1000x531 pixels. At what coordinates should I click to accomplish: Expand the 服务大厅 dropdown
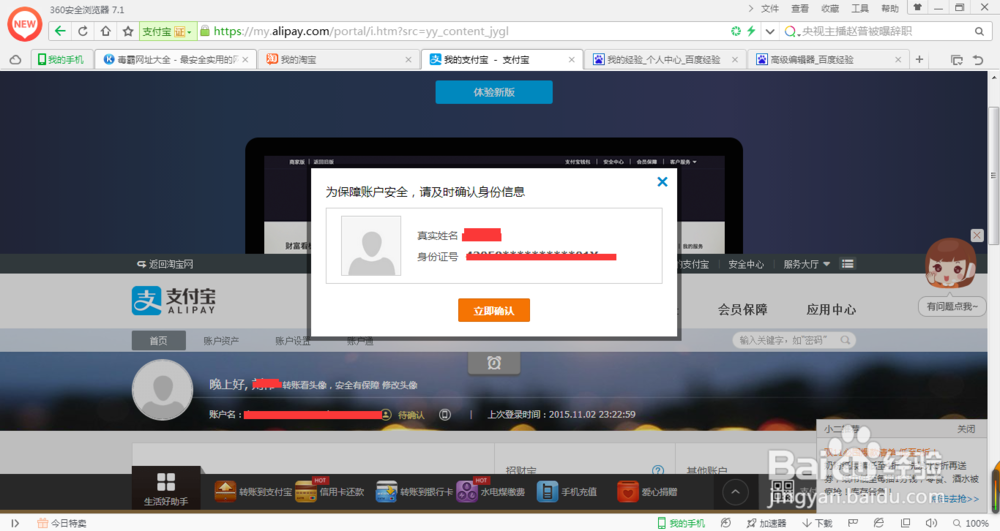pyautogui.click(x=806, y=264)
